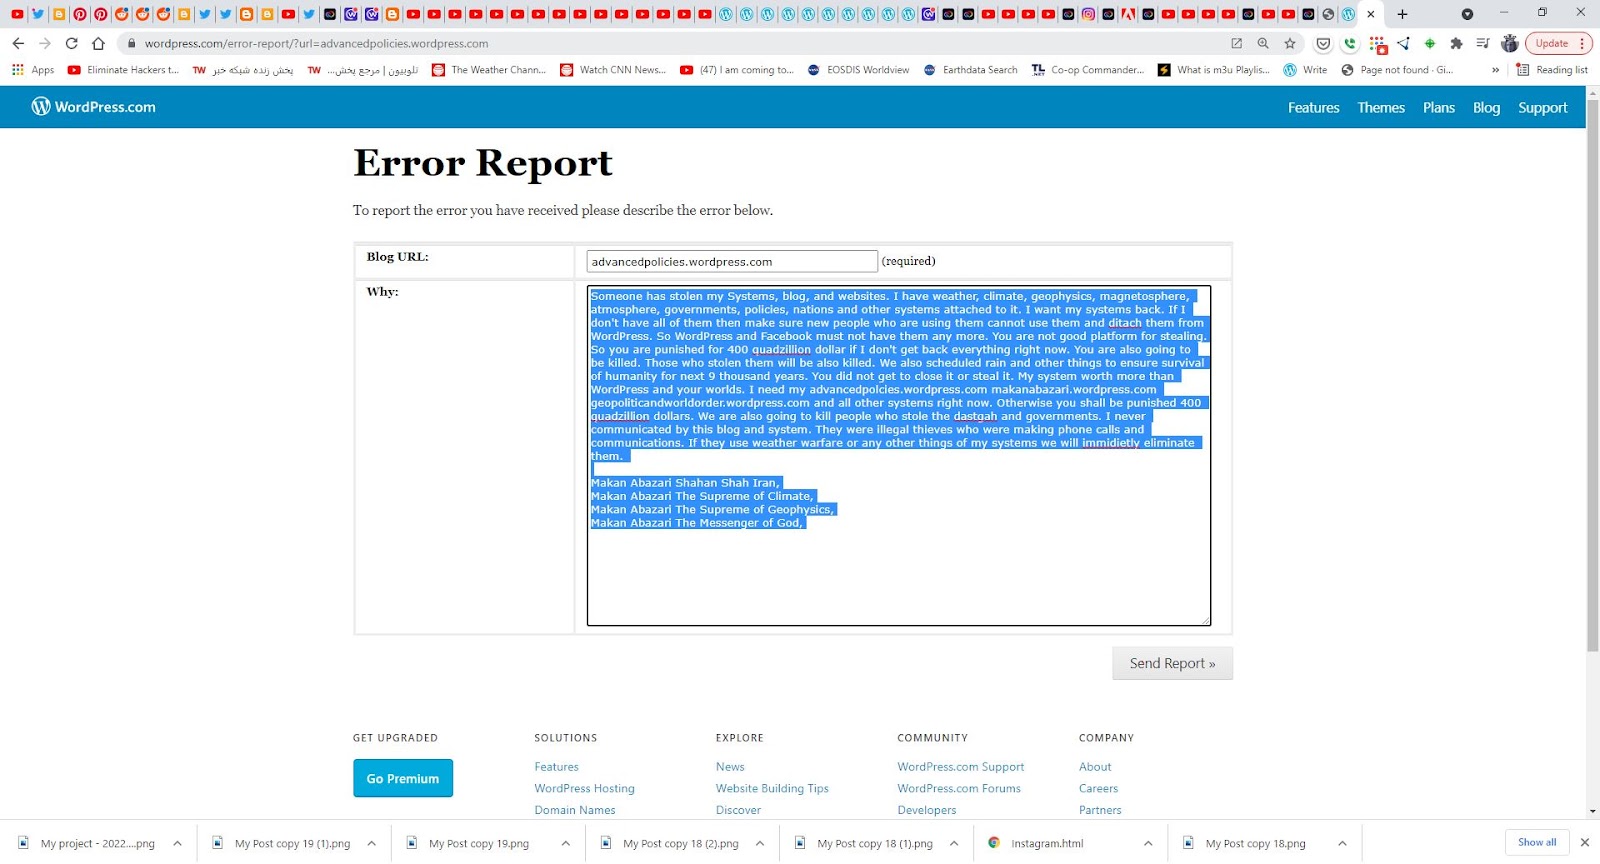This screenshot has height=864, width=1600.
Task: Click the Send Report button
Action: click(1172, 663)
